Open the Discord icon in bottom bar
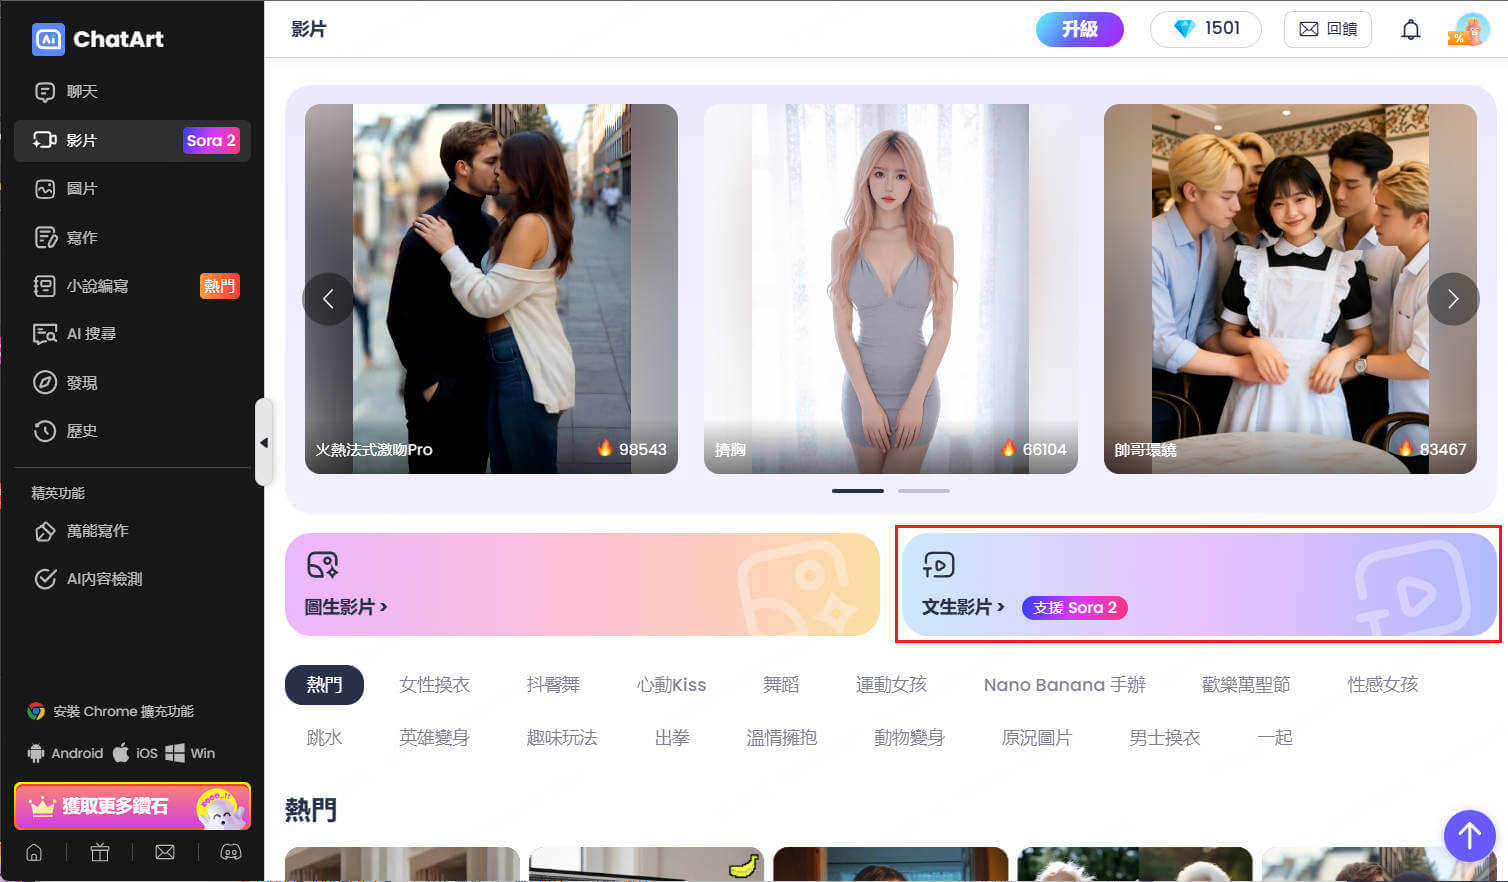 click(231, 853)
